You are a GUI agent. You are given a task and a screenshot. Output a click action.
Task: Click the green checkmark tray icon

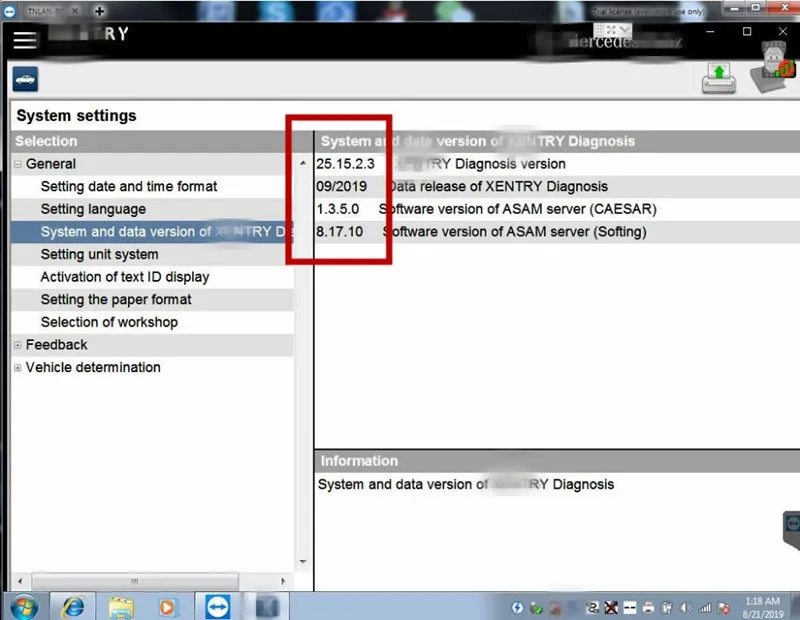[x=536, y=608]
